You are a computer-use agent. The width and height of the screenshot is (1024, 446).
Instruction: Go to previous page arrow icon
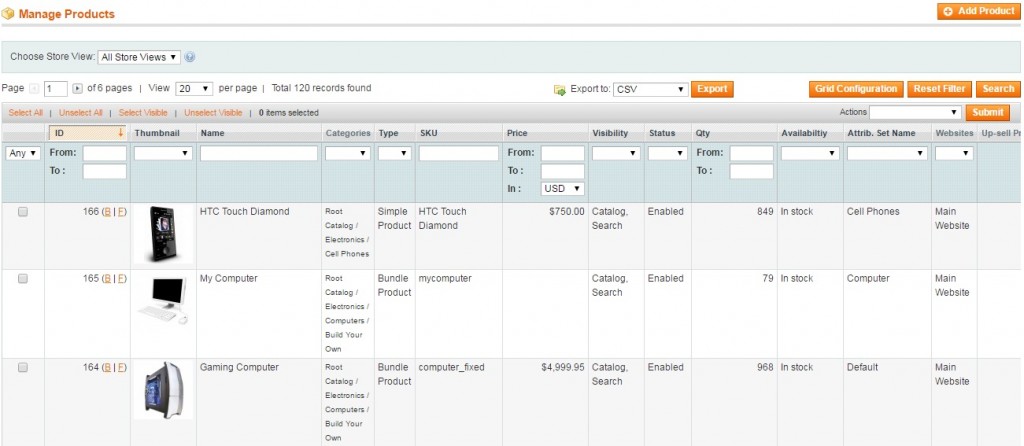pyautogui.click(x=35, y=89)
